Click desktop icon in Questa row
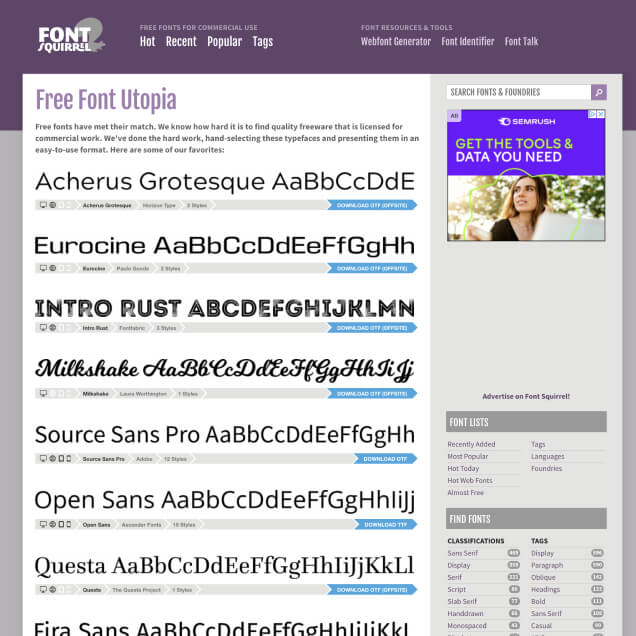This screenshot has height=636, width=636. tap(43, 589)
